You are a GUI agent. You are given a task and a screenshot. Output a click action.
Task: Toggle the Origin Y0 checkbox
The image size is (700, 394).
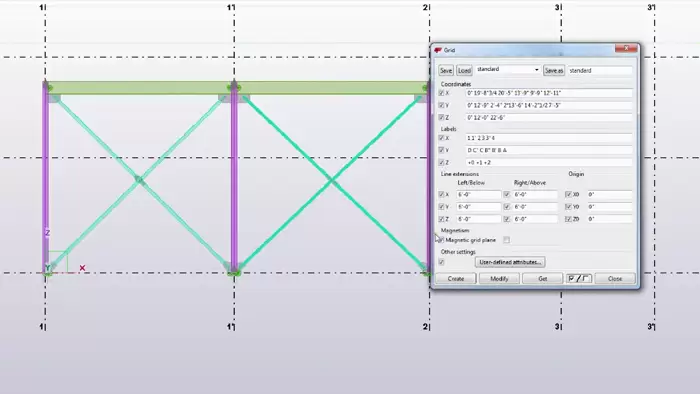(568, 207)
